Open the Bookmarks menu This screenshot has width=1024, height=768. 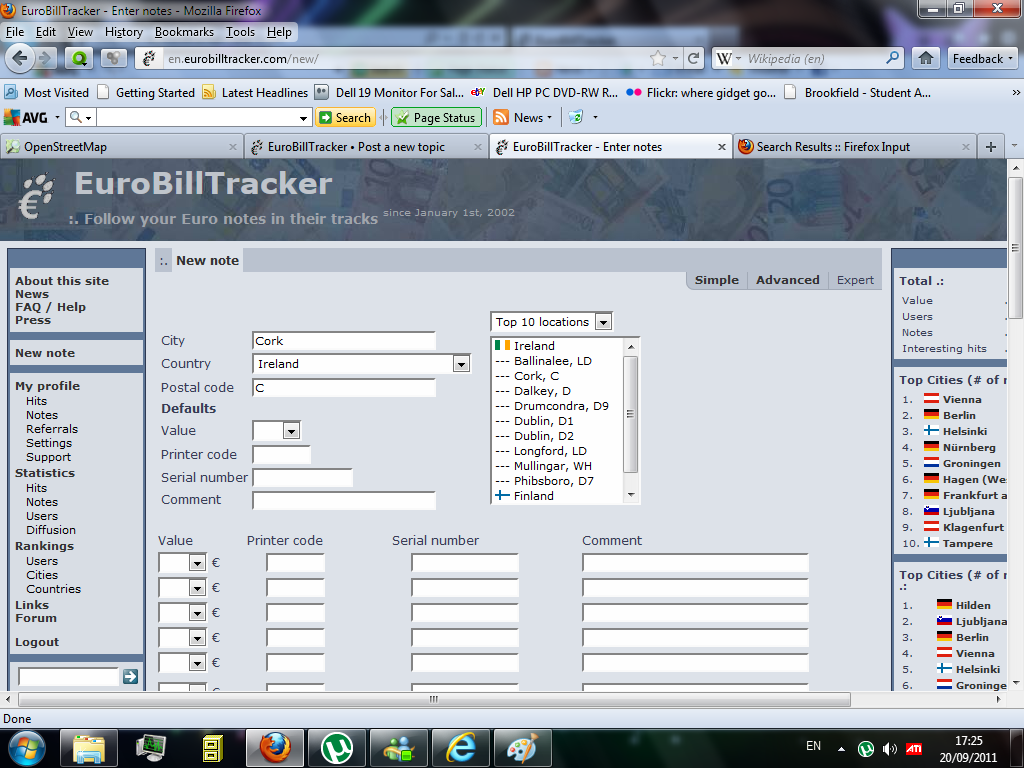click(184, 32)
